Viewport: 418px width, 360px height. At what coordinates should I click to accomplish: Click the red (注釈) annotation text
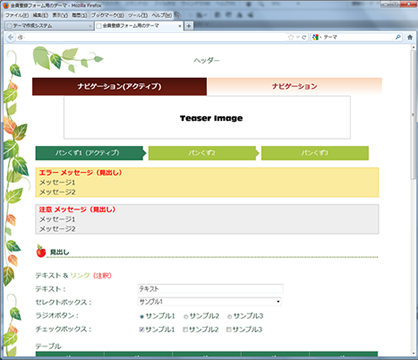coord(102,275)
